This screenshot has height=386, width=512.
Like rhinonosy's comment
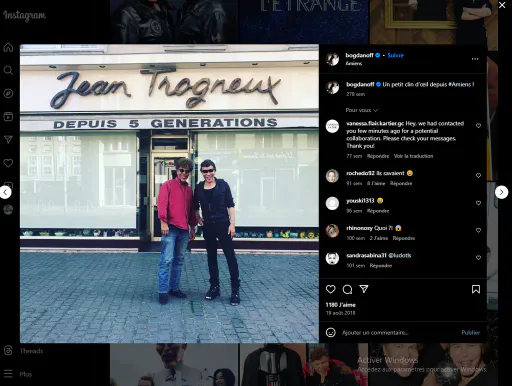click(x=478, y=230)
